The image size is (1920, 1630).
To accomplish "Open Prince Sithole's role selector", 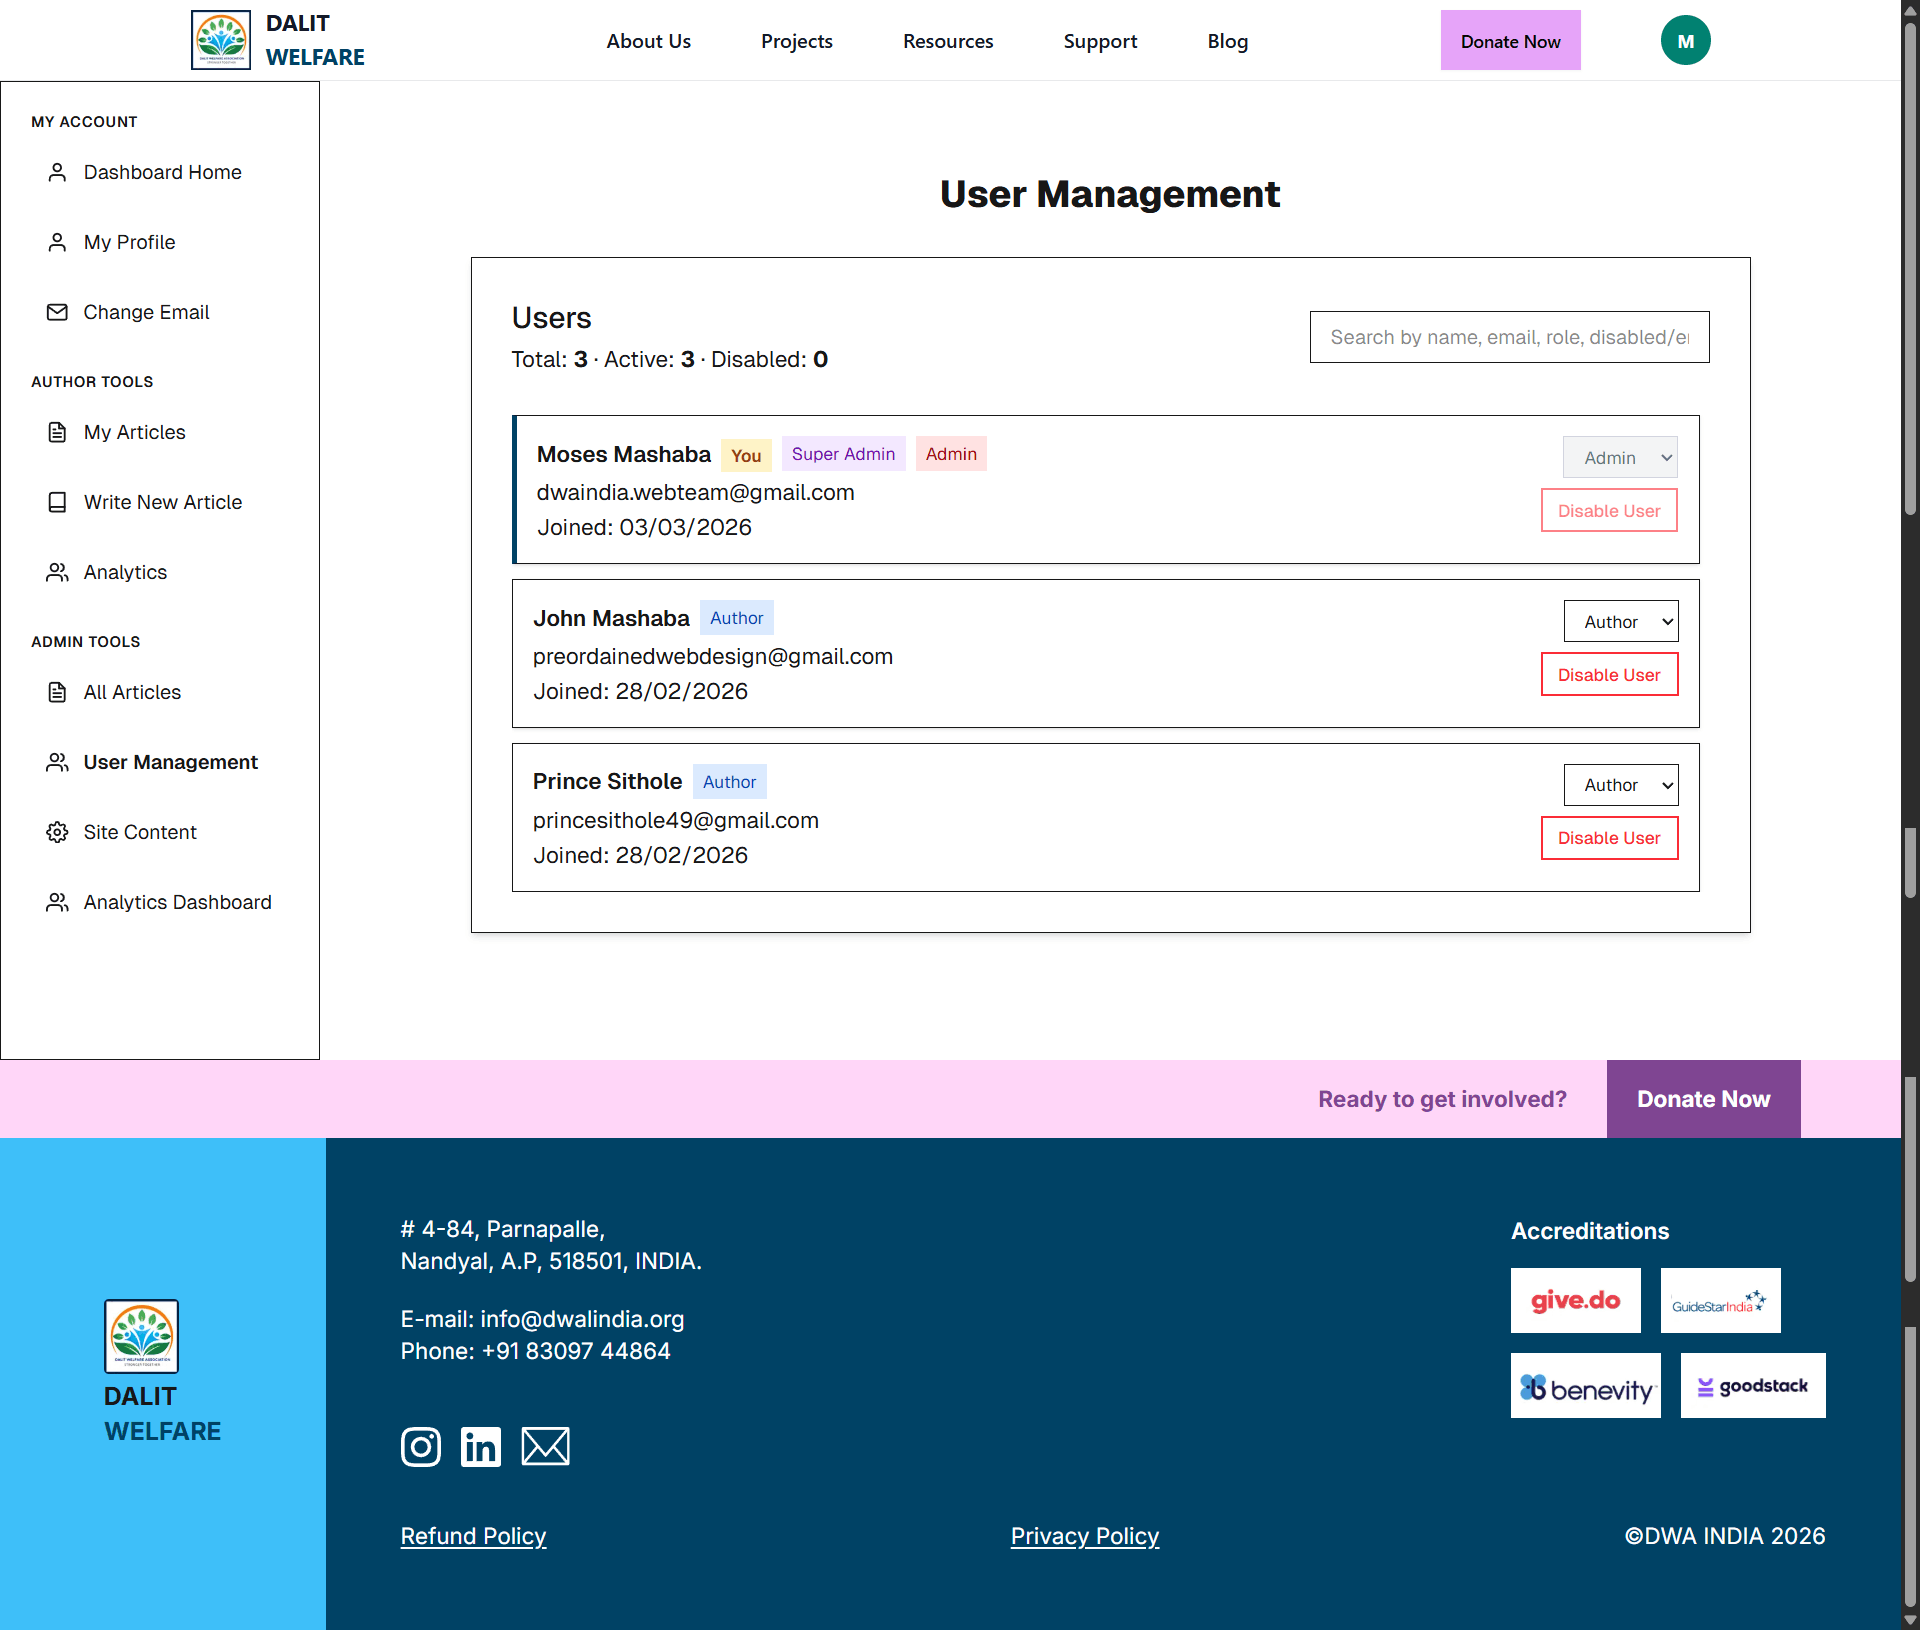I will 1620,785.
